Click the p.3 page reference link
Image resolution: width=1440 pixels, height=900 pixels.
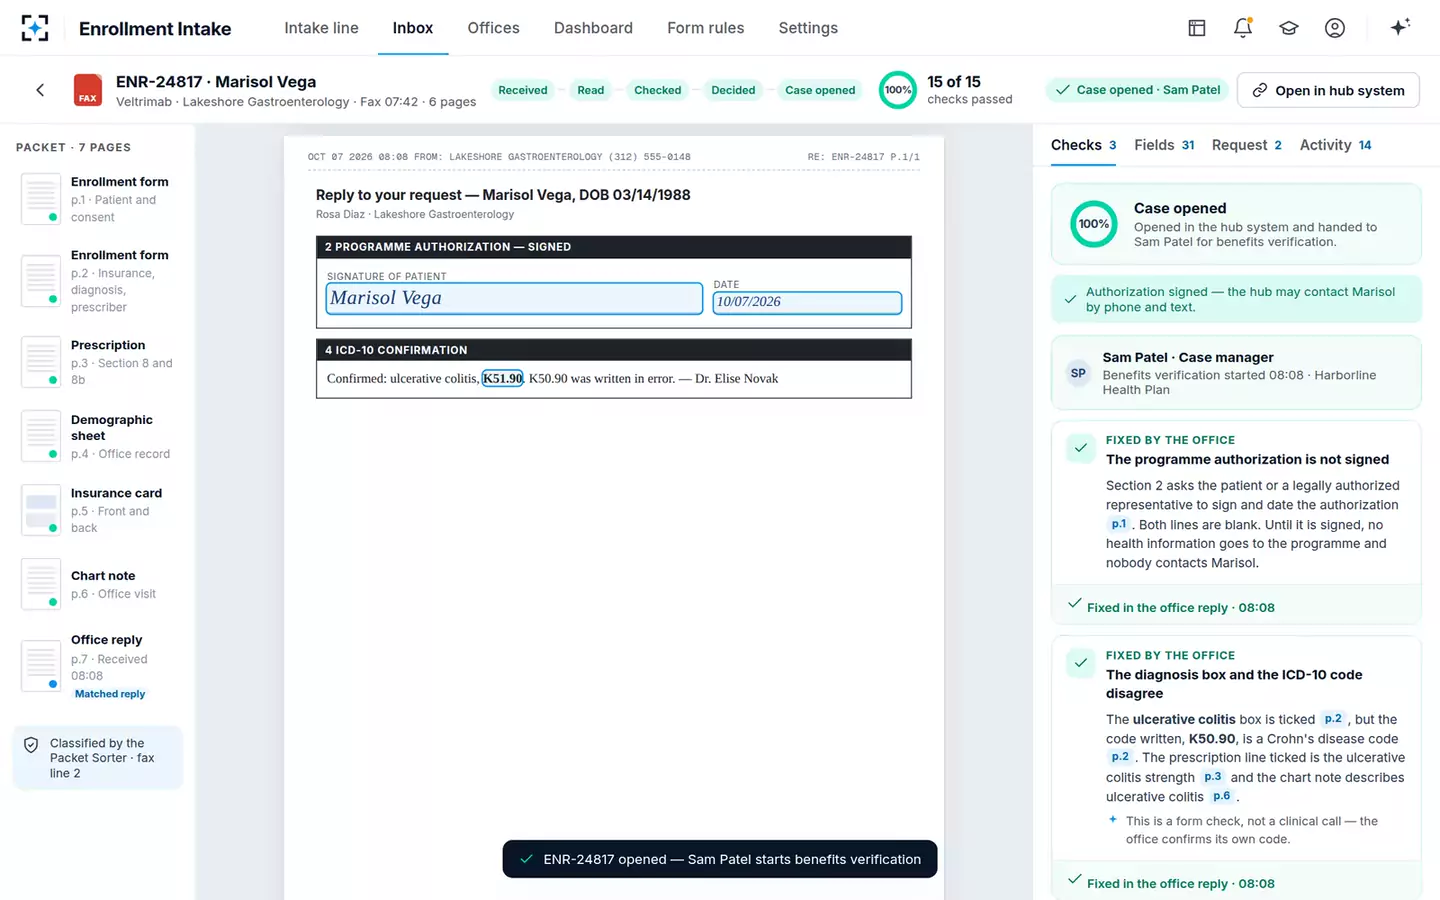click(x=1213, y=776)
